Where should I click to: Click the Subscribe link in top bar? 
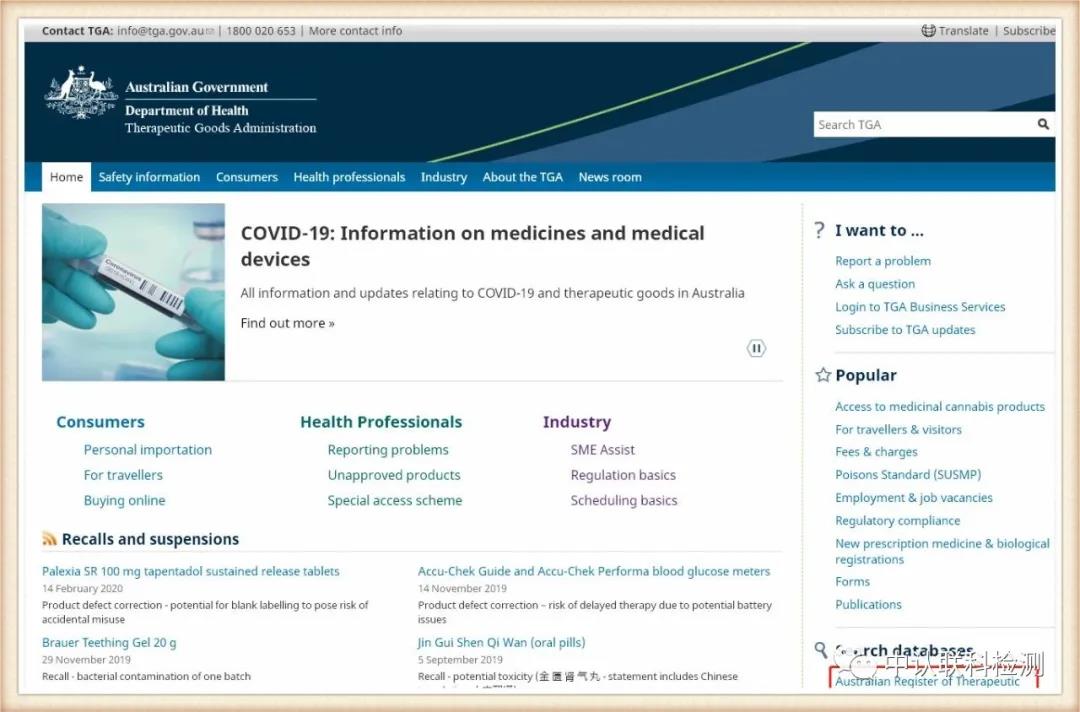[x=1028, y=31]
